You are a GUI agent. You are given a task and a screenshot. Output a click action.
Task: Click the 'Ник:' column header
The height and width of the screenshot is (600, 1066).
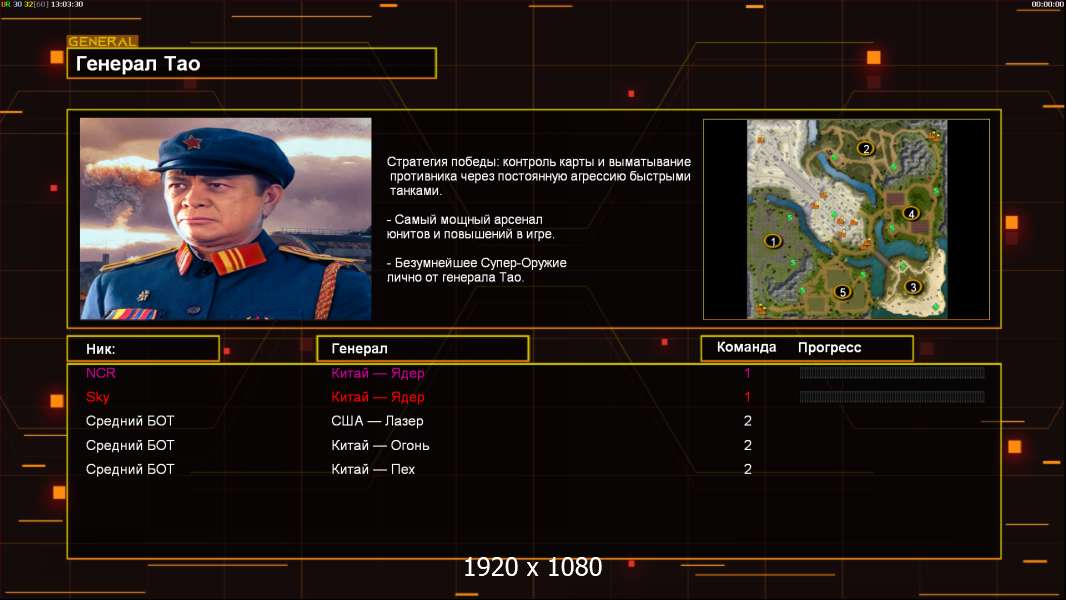click(143, 349)
